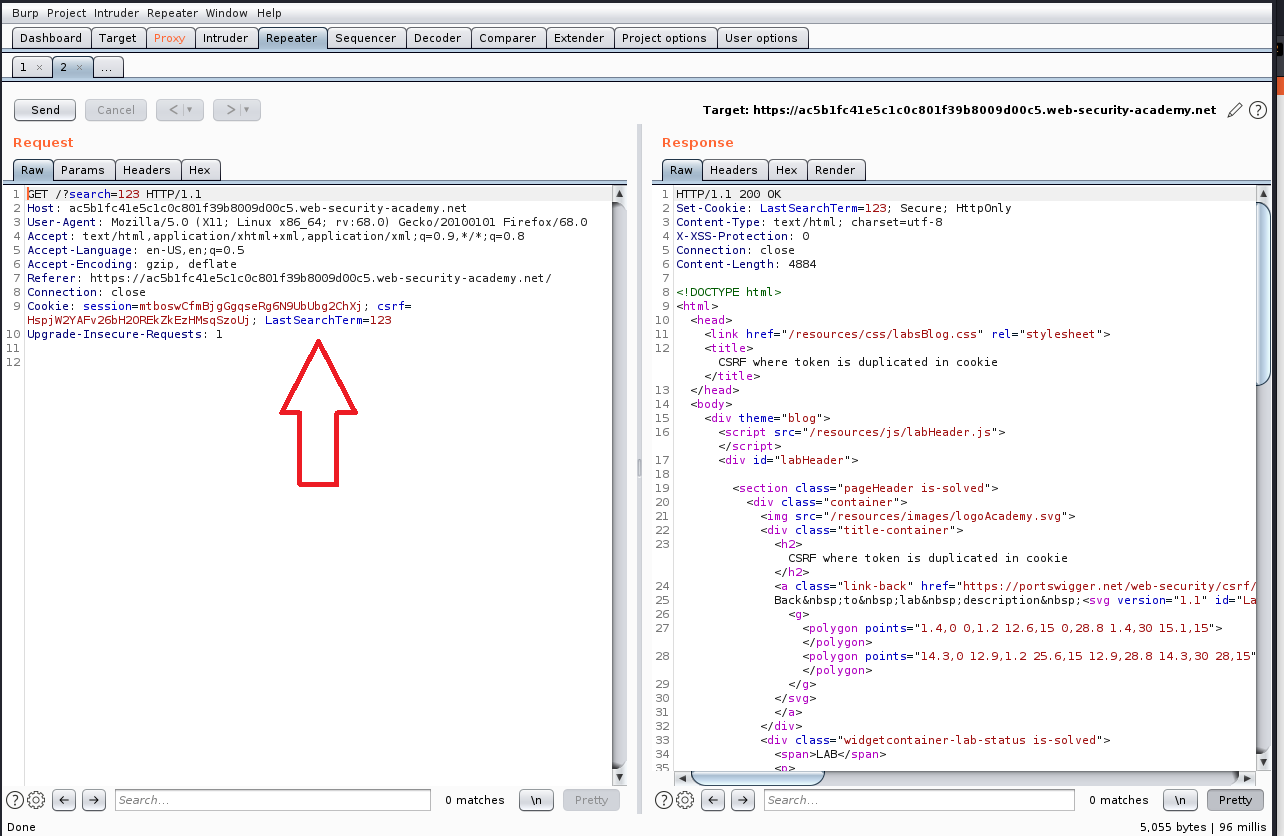Close Repeater tab 2 using its X
Viewport: 1284px width, 836px height.
pos(80,67)
